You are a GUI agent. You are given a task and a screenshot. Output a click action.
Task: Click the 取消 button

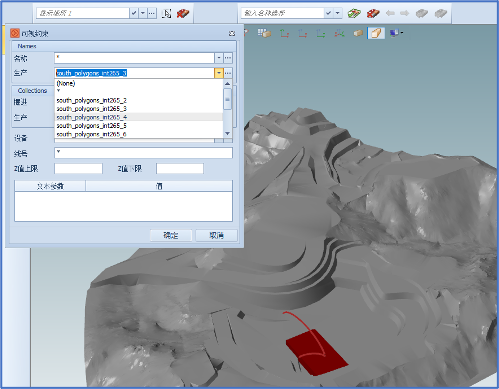(216, 235)
